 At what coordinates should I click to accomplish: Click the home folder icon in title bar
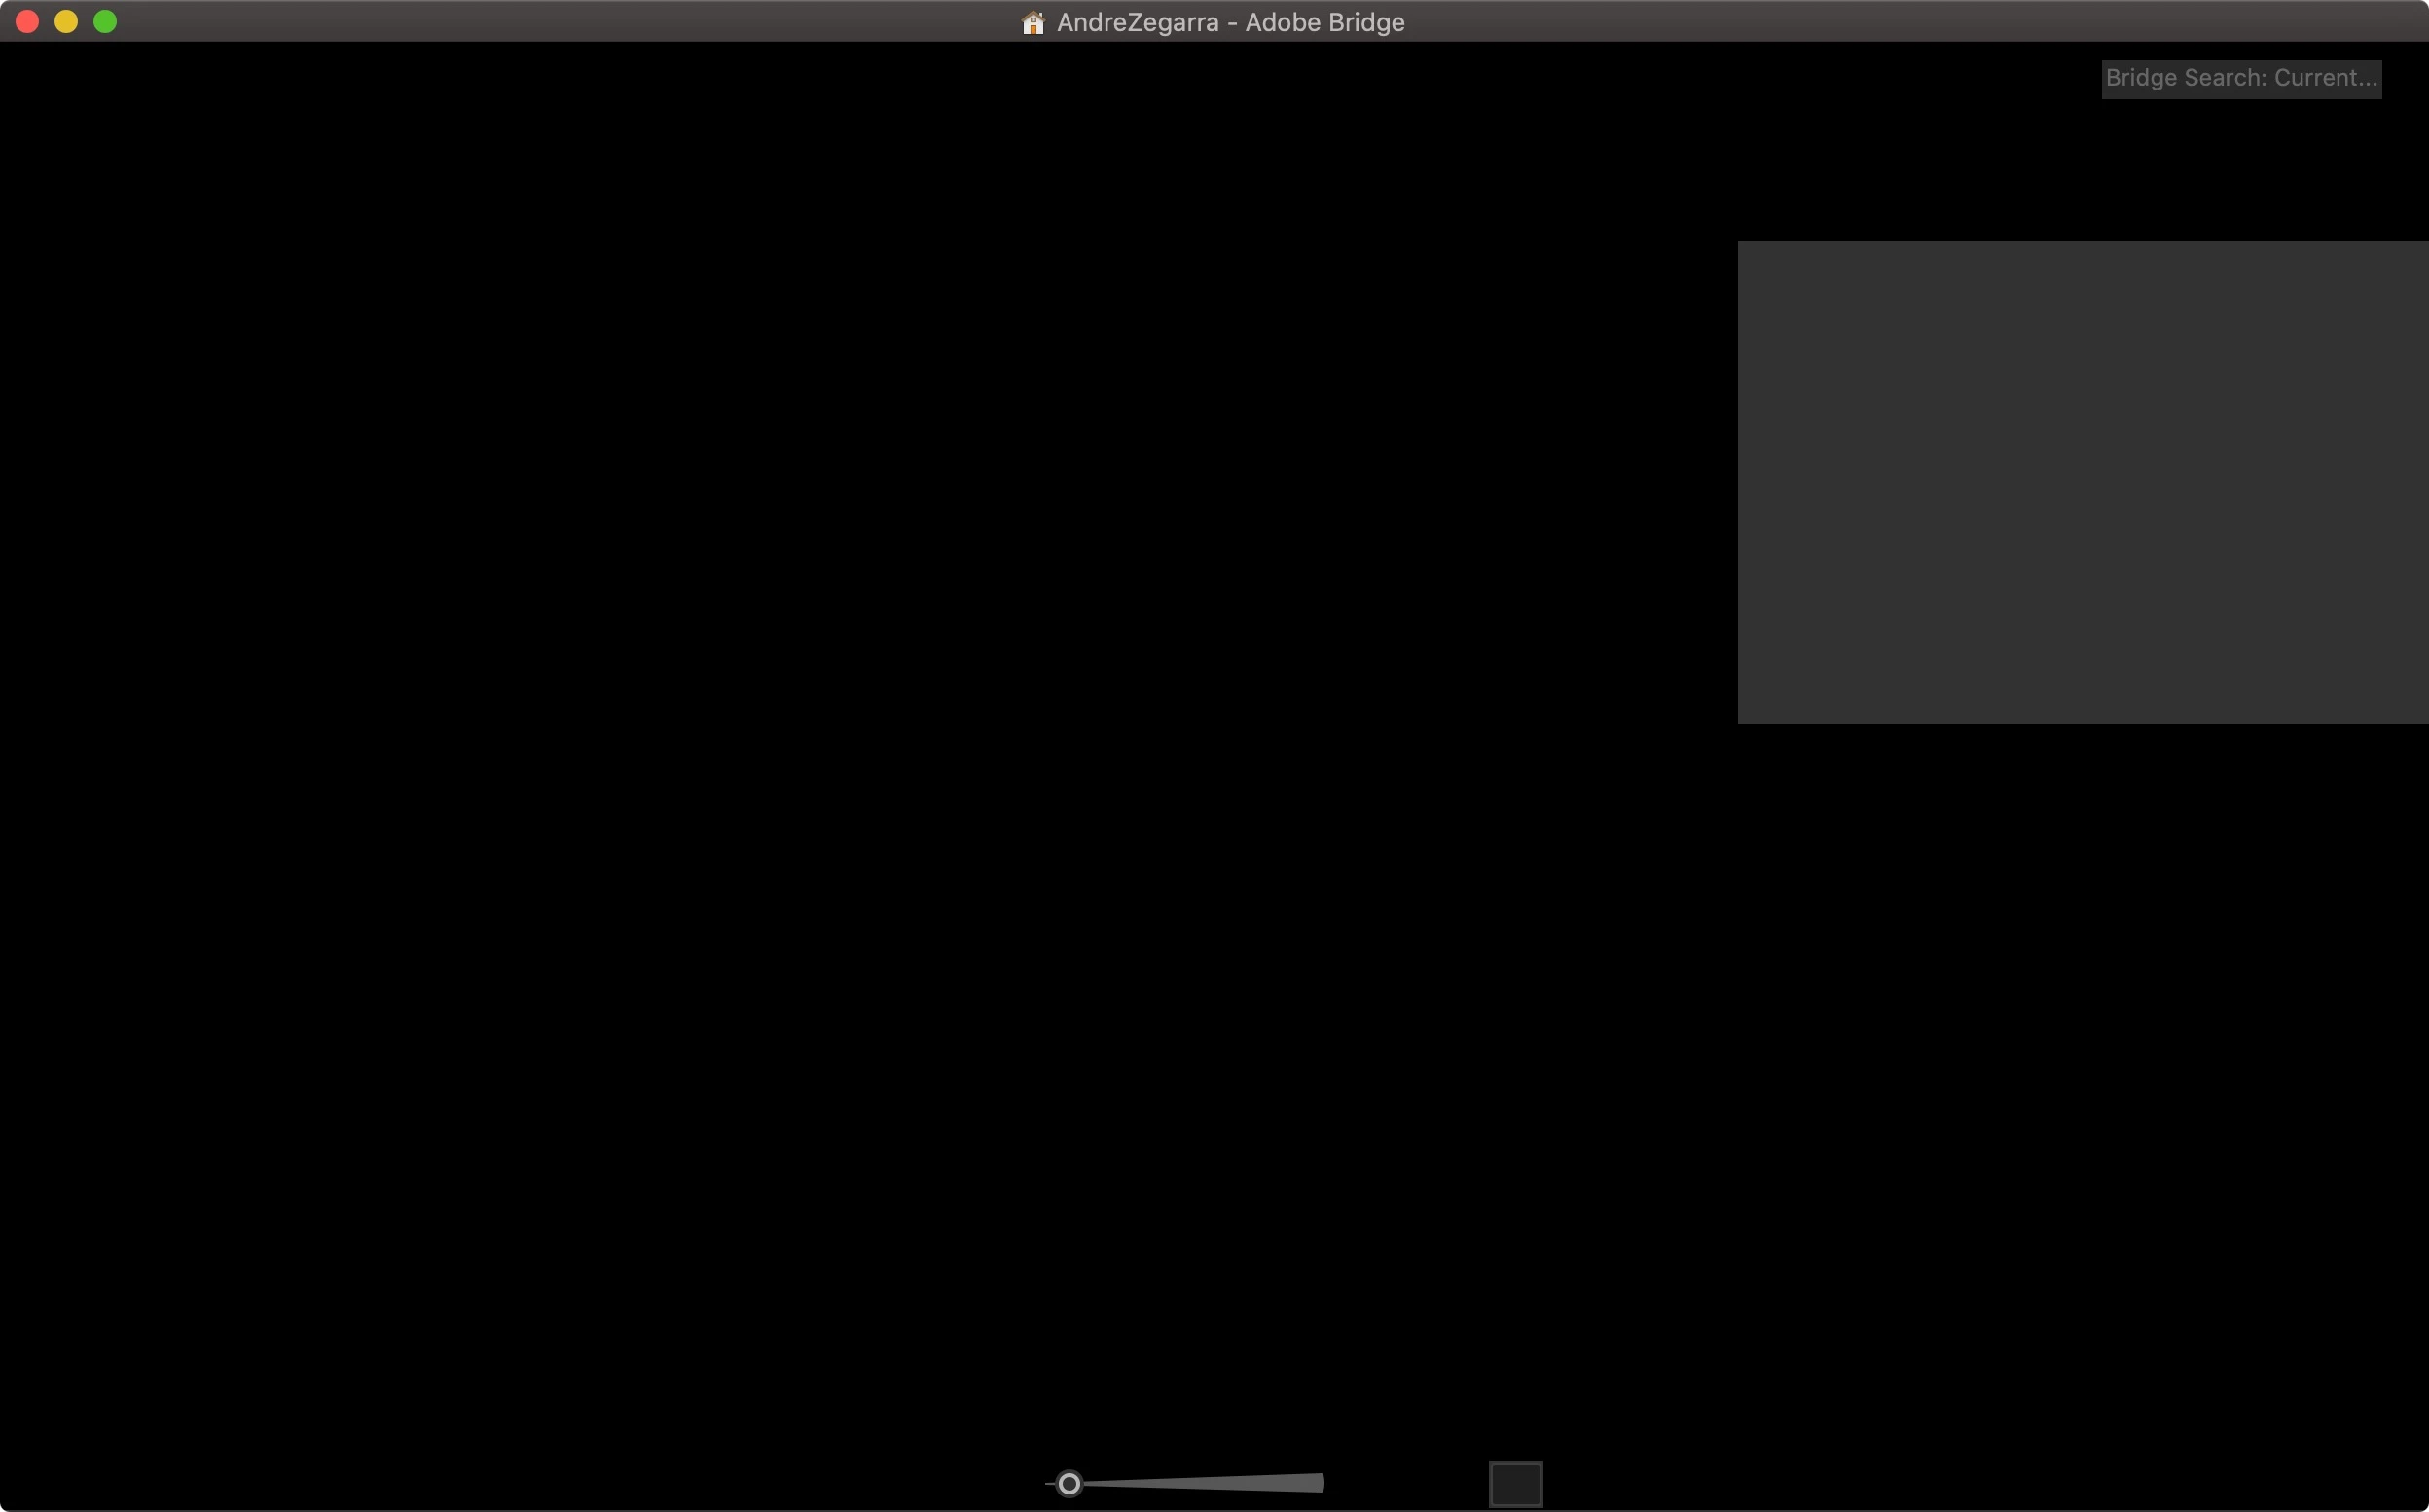(x=1032, y=22)
